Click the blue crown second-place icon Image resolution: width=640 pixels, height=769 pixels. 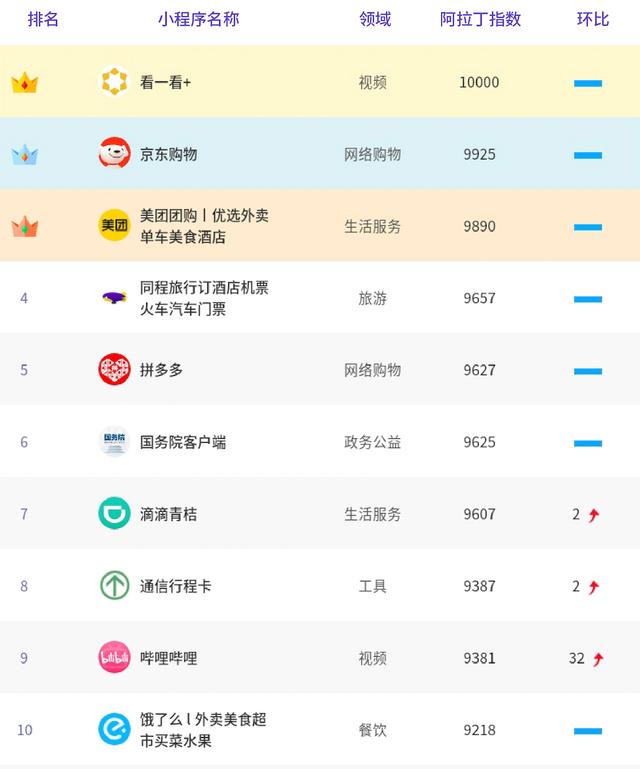tap(24, 155)
